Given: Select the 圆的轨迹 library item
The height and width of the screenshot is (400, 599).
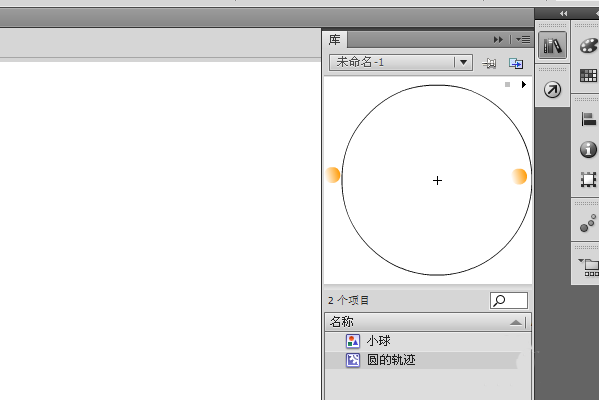Looking at the screenshot, I should tap(428, 360).
